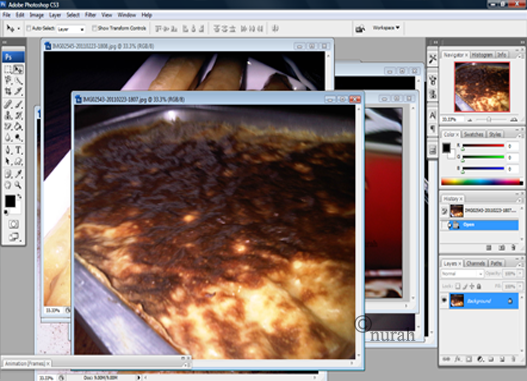Select the Open history state
This screenshot has width=527, height=381.
(x=483, y=225)
